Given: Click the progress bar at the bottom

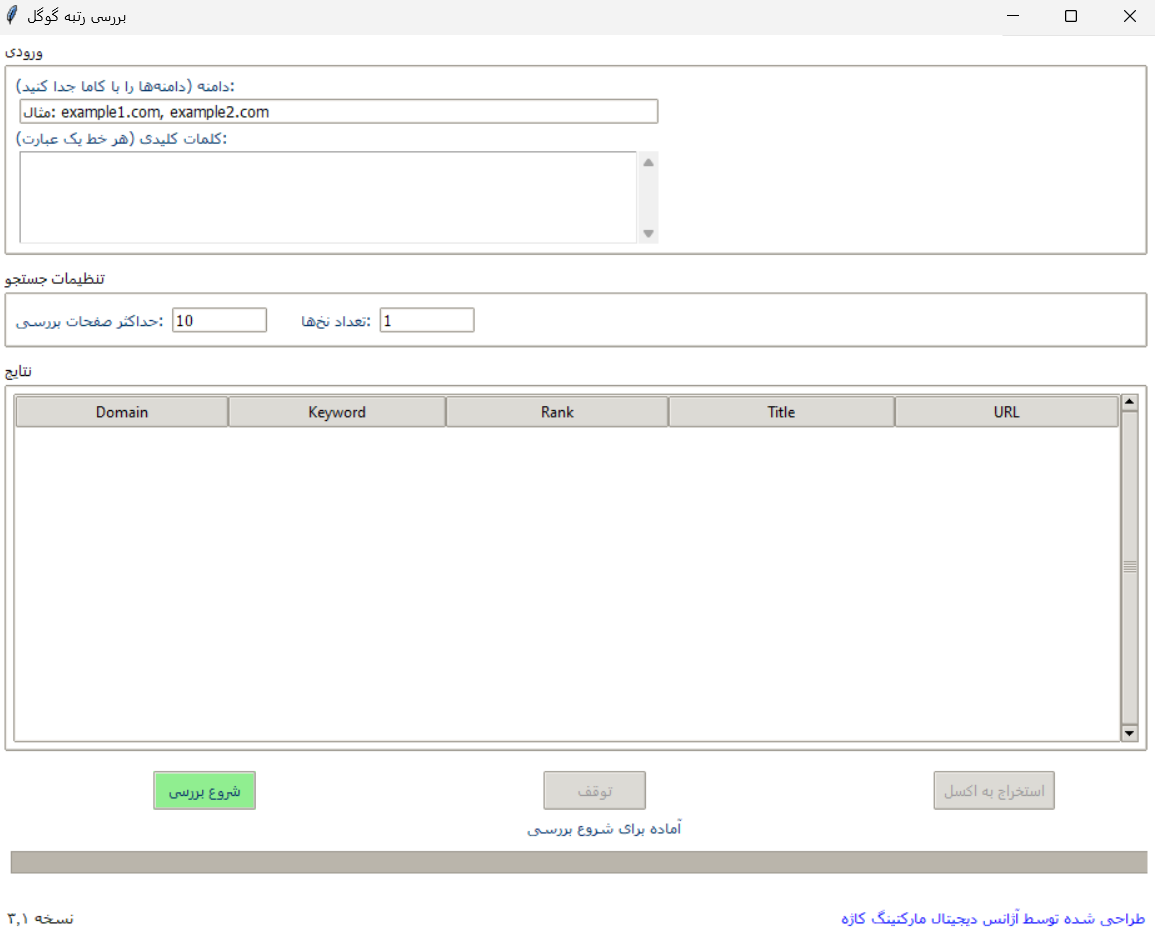Looking at the screenshot, I should tap(579, 862).
